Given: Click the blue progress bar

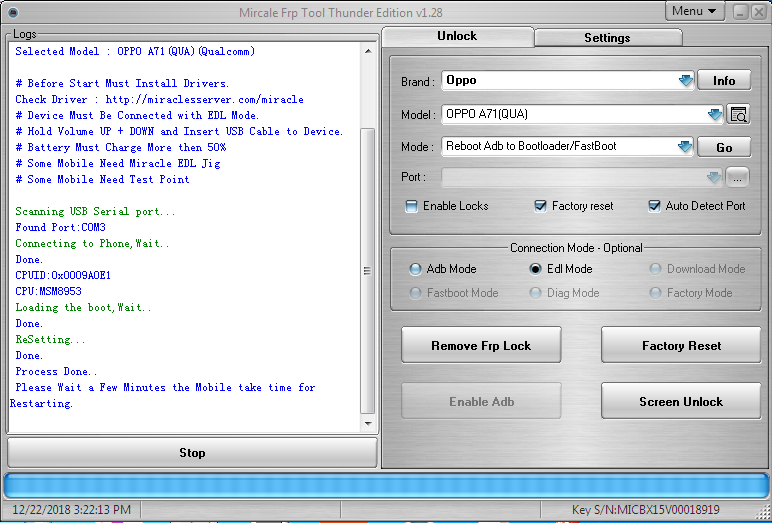Looking at the screenshot, I should pyautogui.click(x=386, y=486).
